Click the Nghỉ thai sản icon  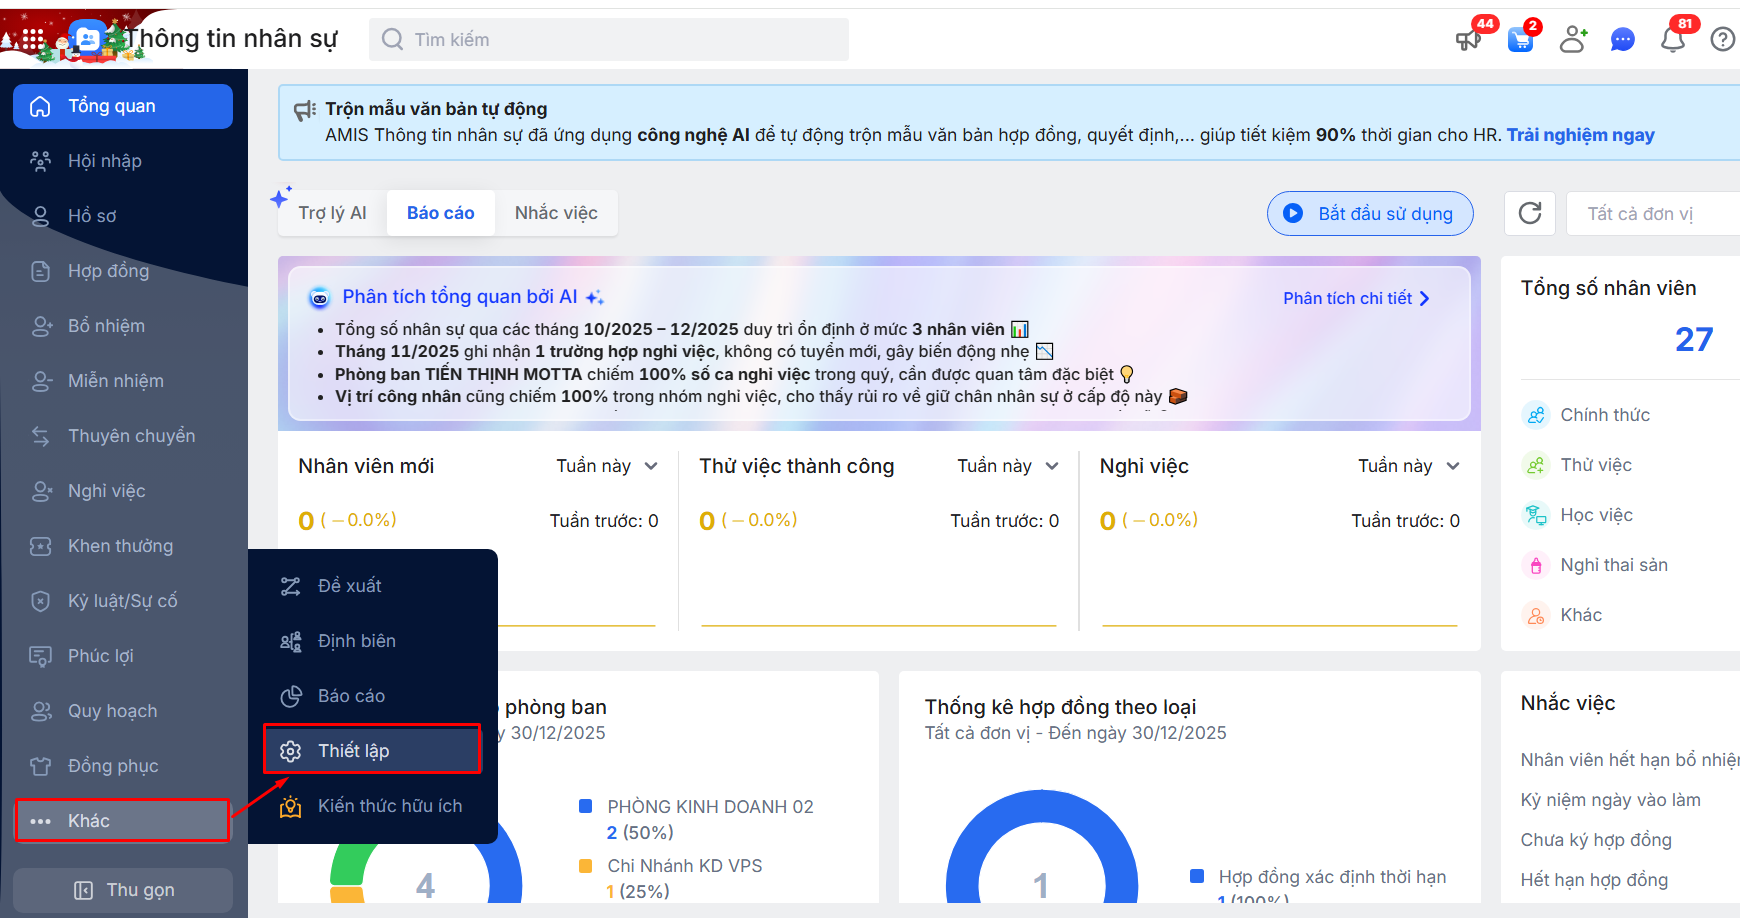1536,565
